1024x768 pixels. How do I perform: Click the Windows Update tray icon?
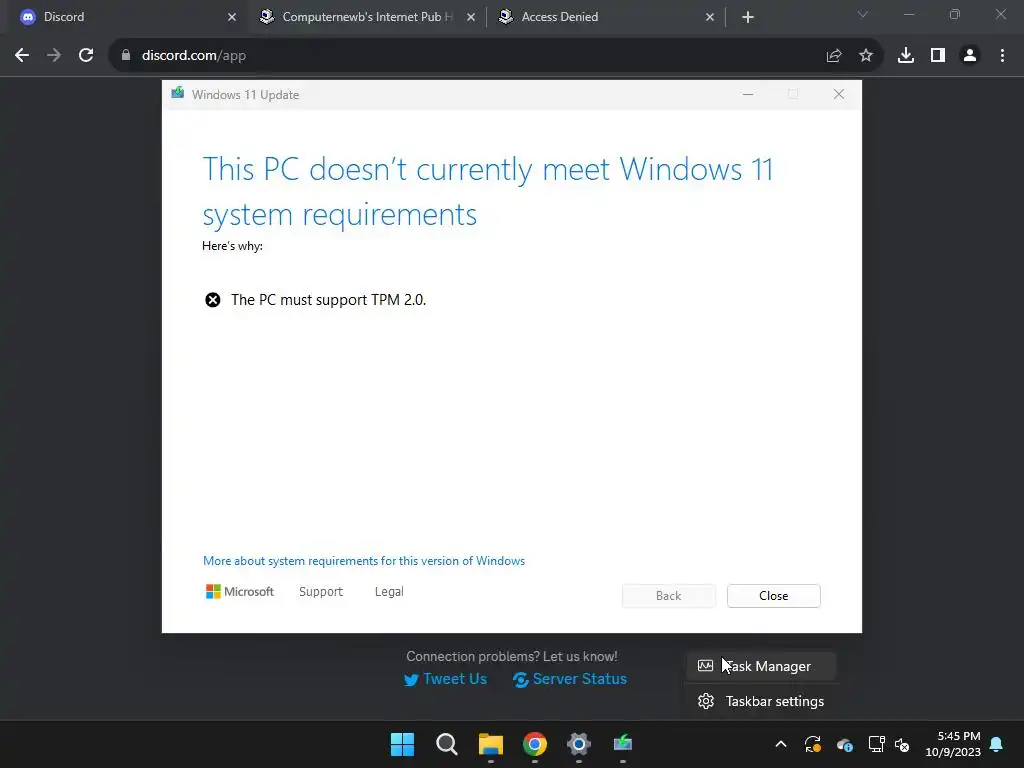coord(812,744)
